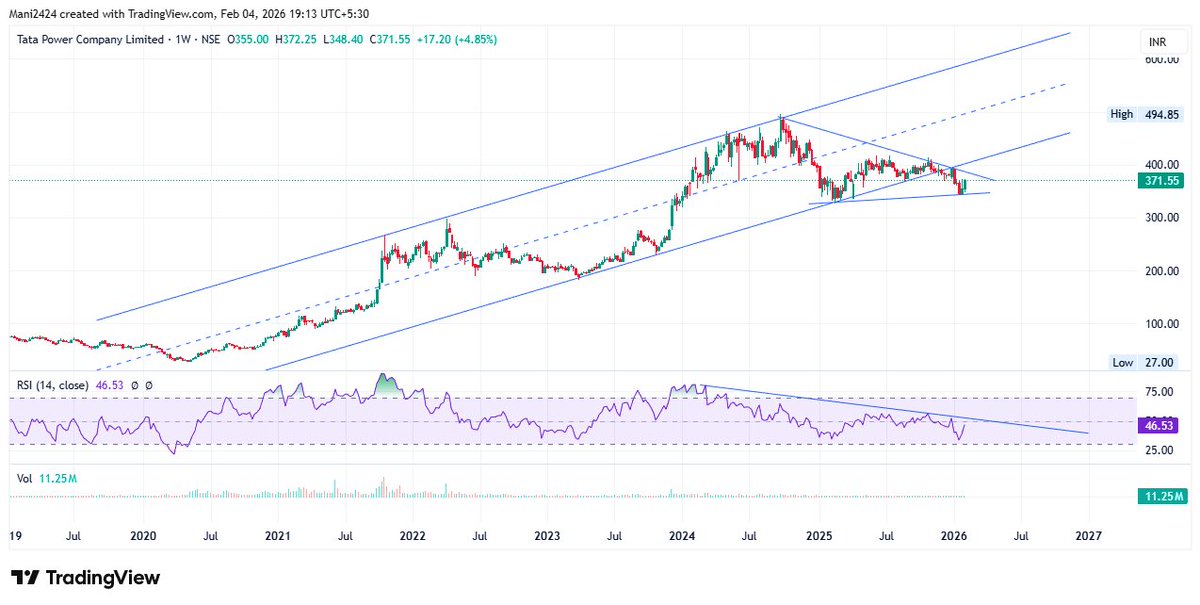Click the Low 27.00 marker label

coord(1145,363)
